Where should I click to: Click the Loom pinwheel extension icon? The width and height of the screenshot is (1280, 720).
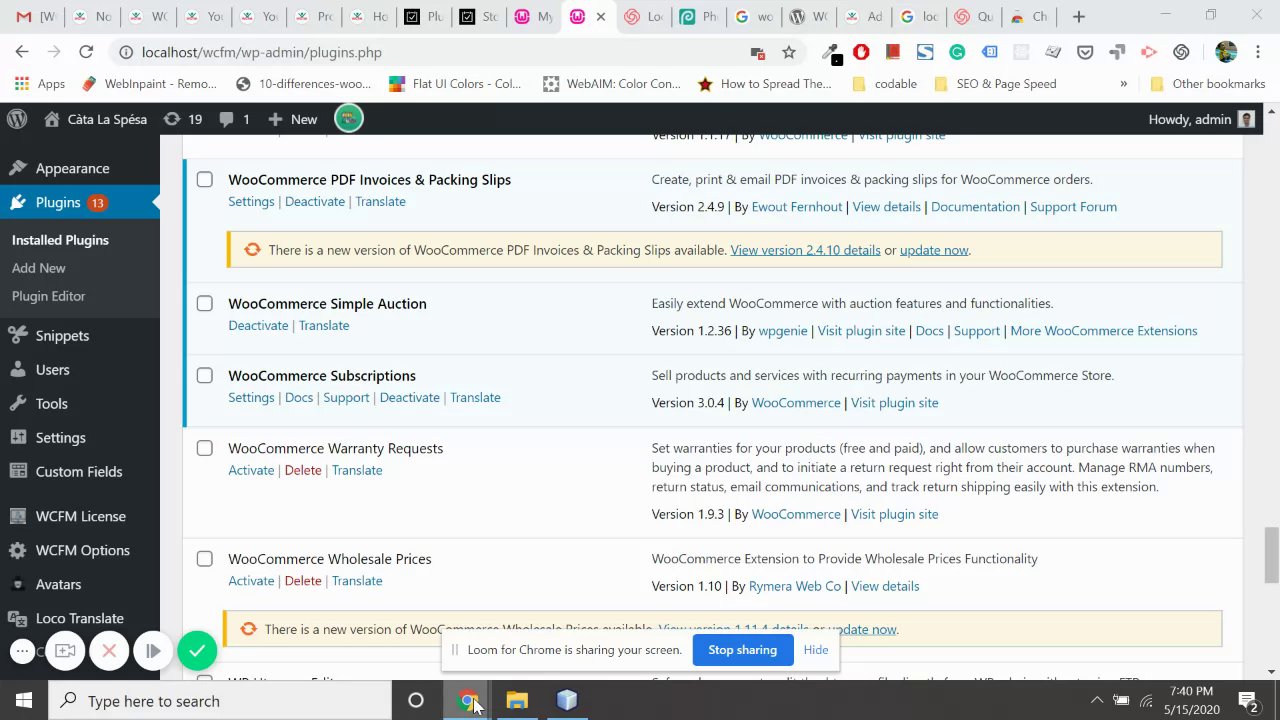1181,52
